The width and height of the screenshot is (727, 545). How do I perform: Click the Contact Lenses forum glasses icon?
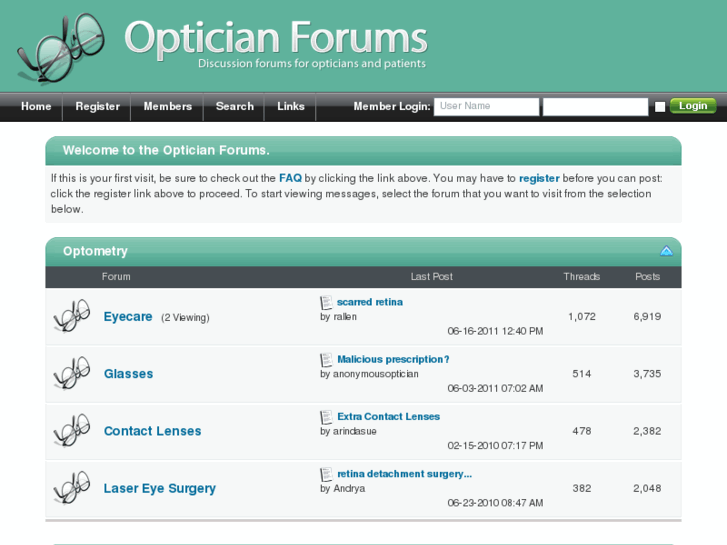pyautogui.click(x=72, y=431)
